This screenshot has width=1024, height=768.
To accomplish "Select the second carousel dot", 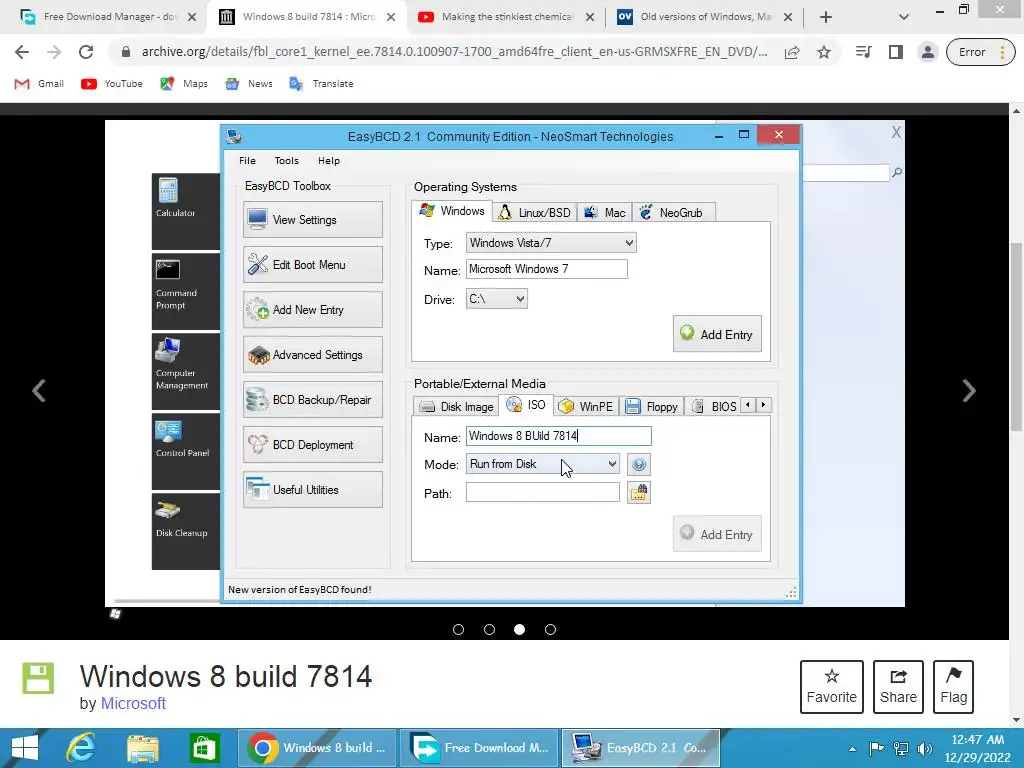I will coord(489,630).
